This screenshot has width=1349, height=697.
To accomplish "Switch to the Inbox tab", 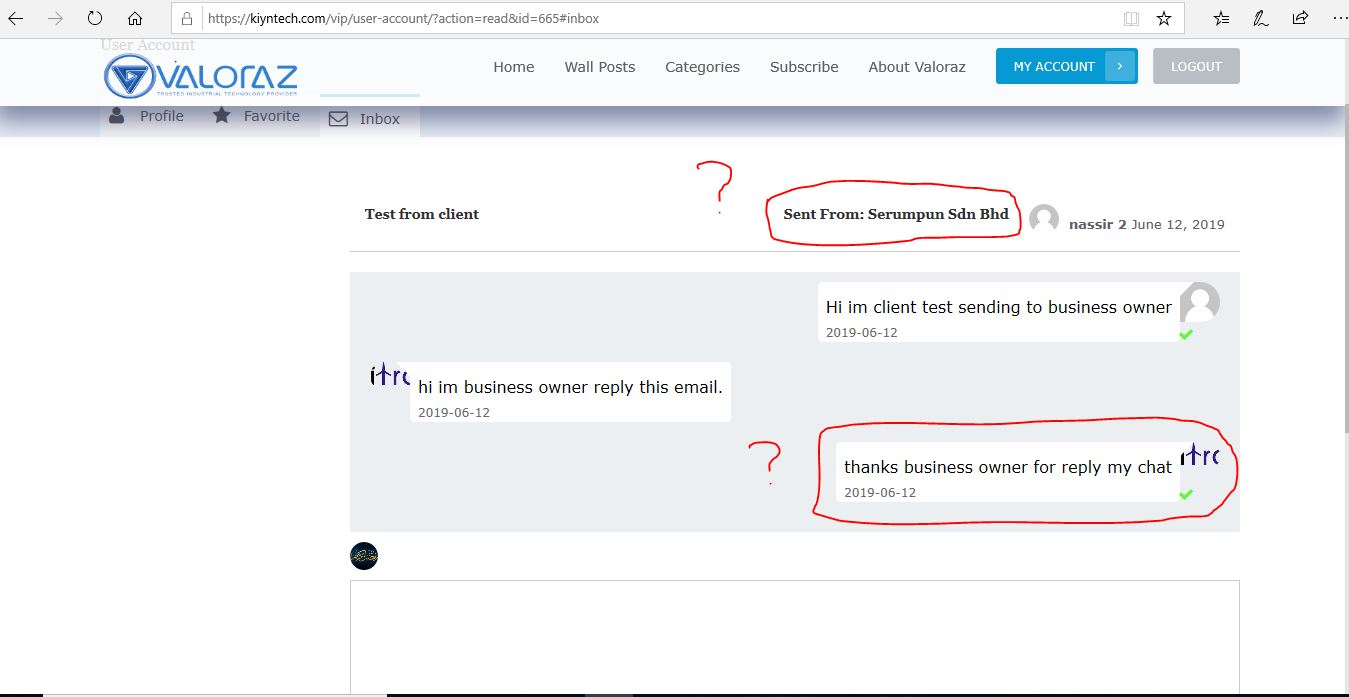I will click(x=368, y=119).
